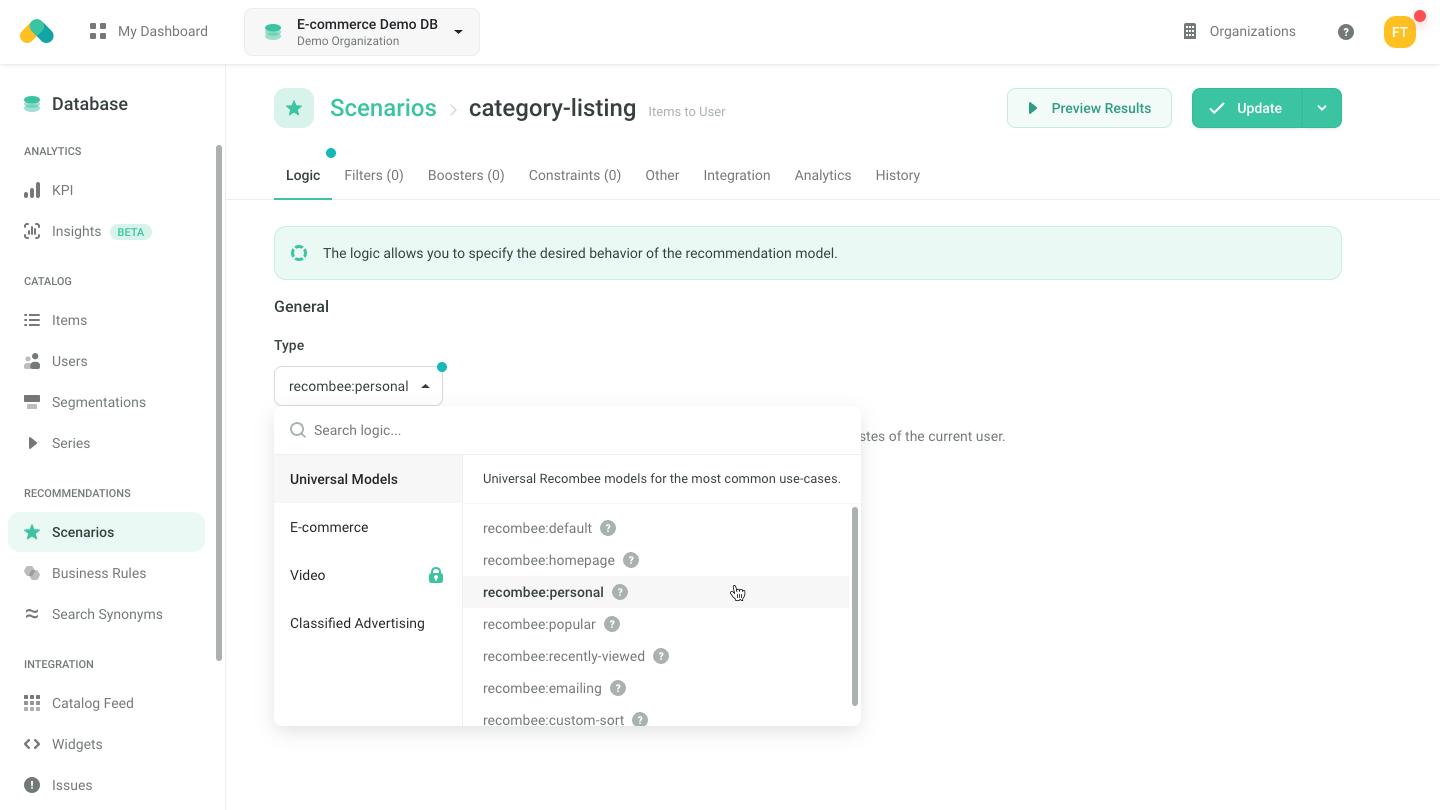Click the Series play icon

(x=32, y=443)
